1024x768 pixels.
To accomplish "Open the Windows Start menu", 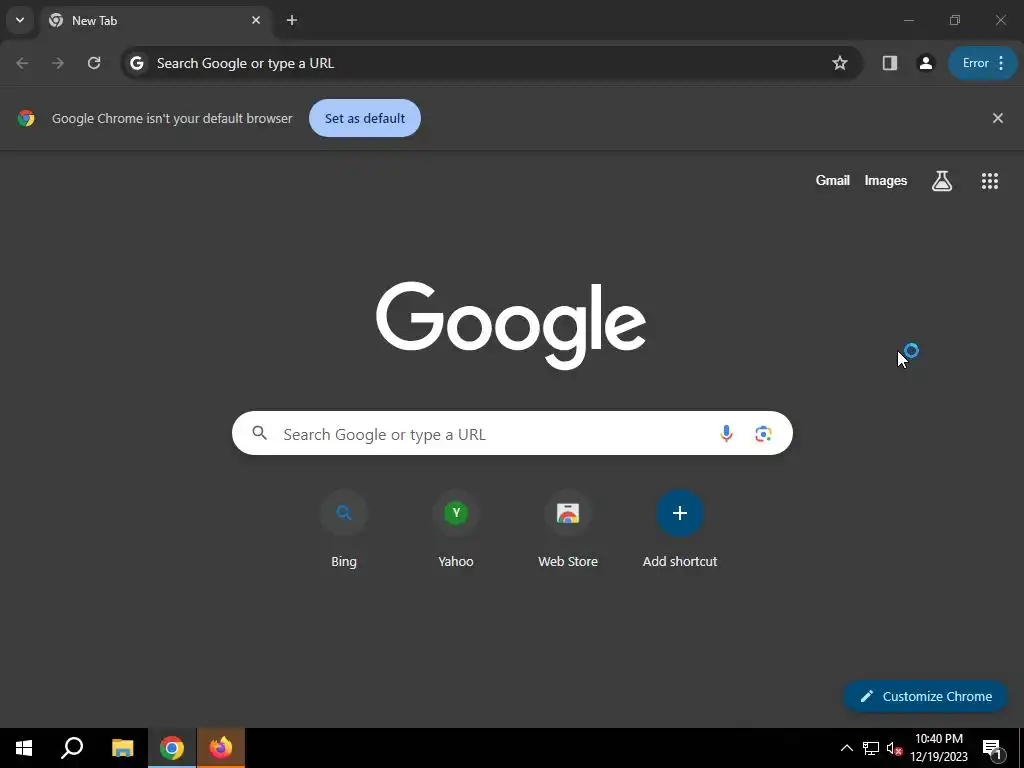I will 24,748.
